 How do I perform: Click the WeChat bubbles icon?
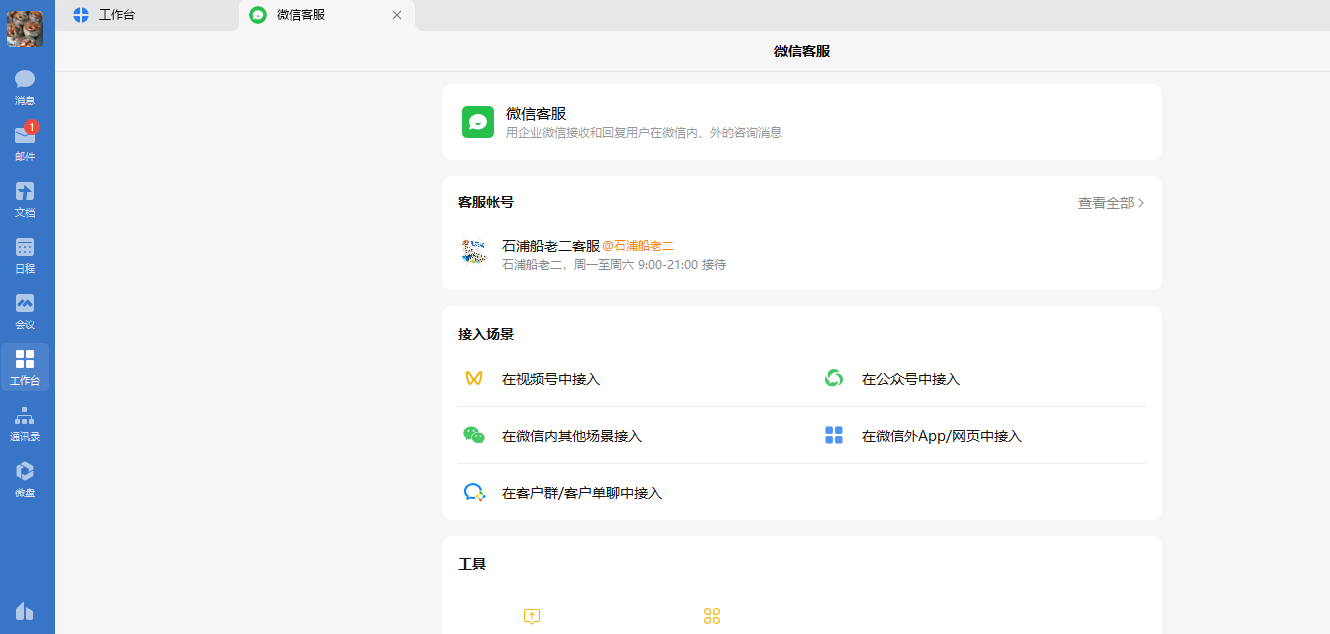pos(474,435)
